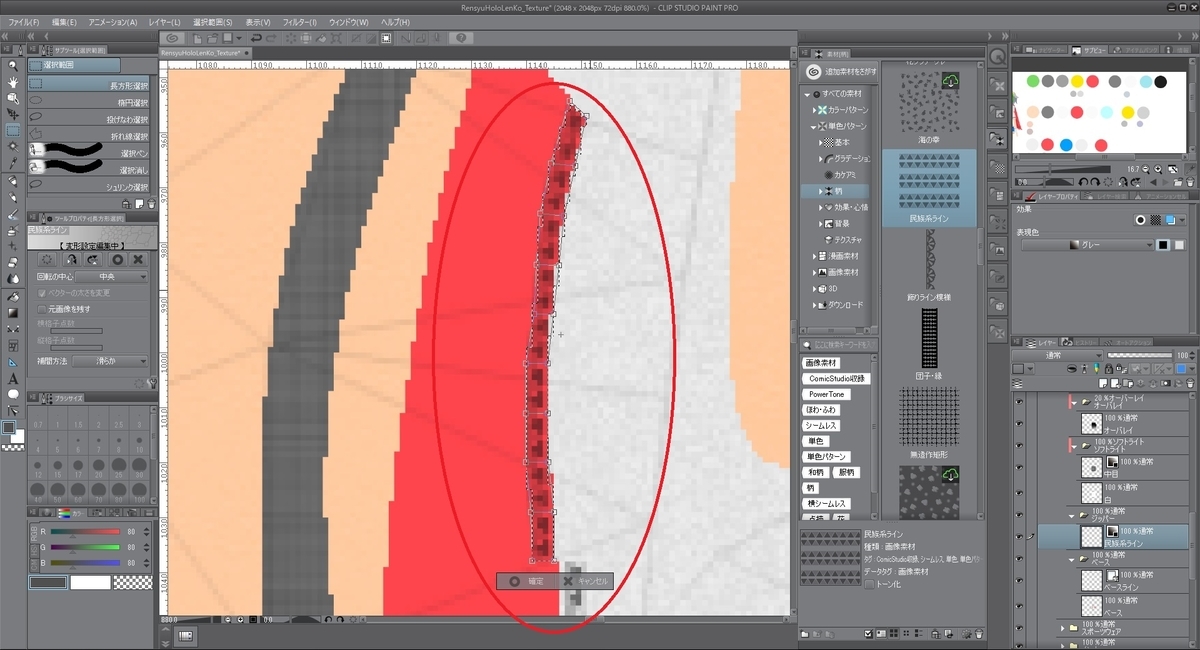Collapse the ジッパー layer folder
Viewport: 1200px width, 650px height.
pyautogui.click(x=1072, y=516)
